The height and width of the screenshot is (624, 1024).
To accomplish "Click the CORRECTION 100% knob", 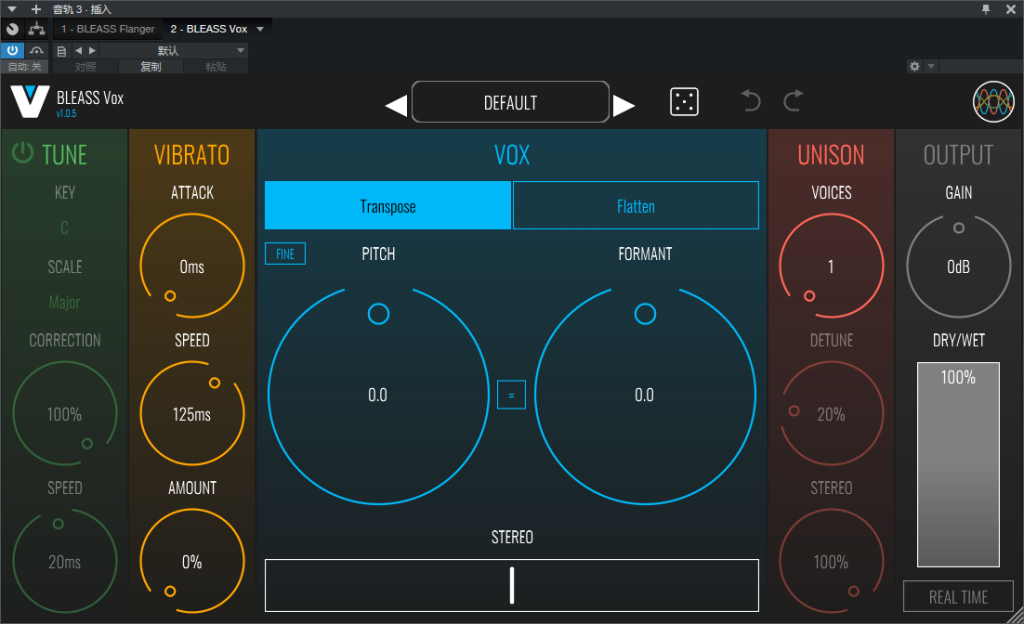I will click(65, 413).
